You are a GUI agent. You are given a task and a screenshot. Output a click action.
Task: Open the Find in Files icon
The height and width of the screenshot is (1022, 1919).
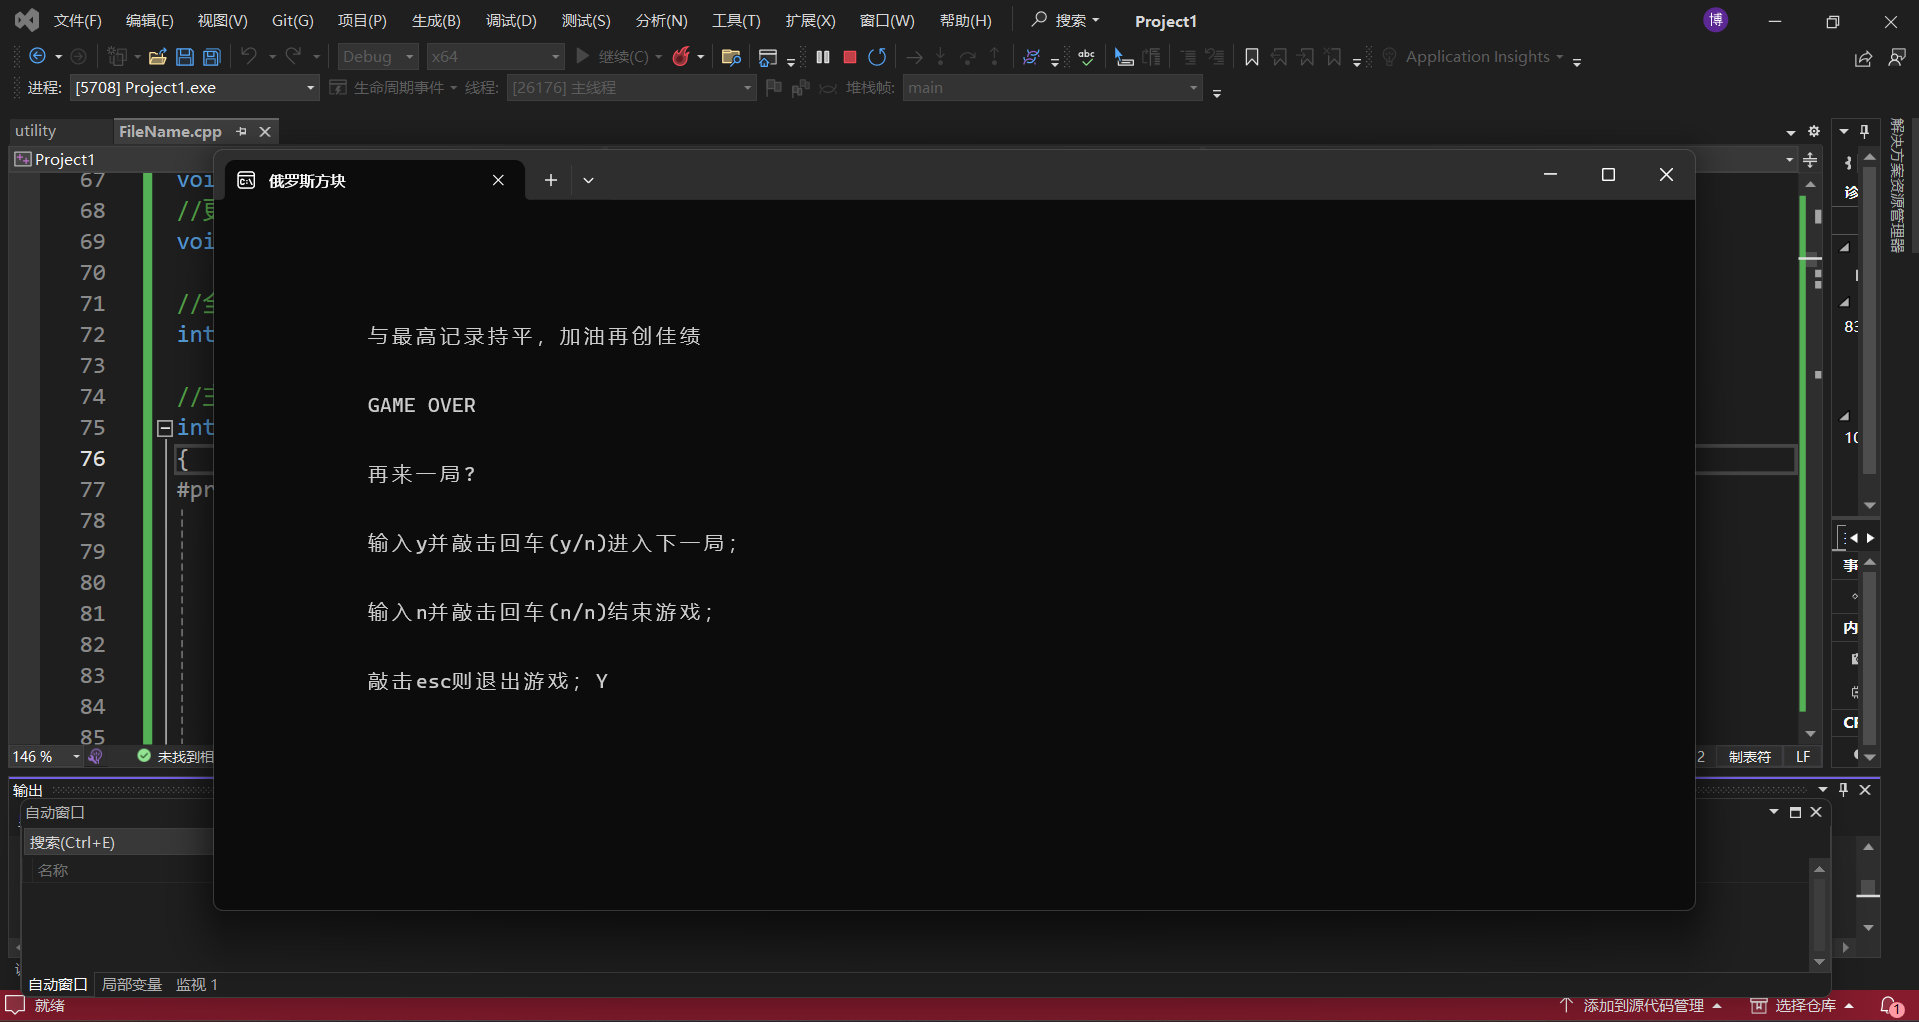[731, 57]
